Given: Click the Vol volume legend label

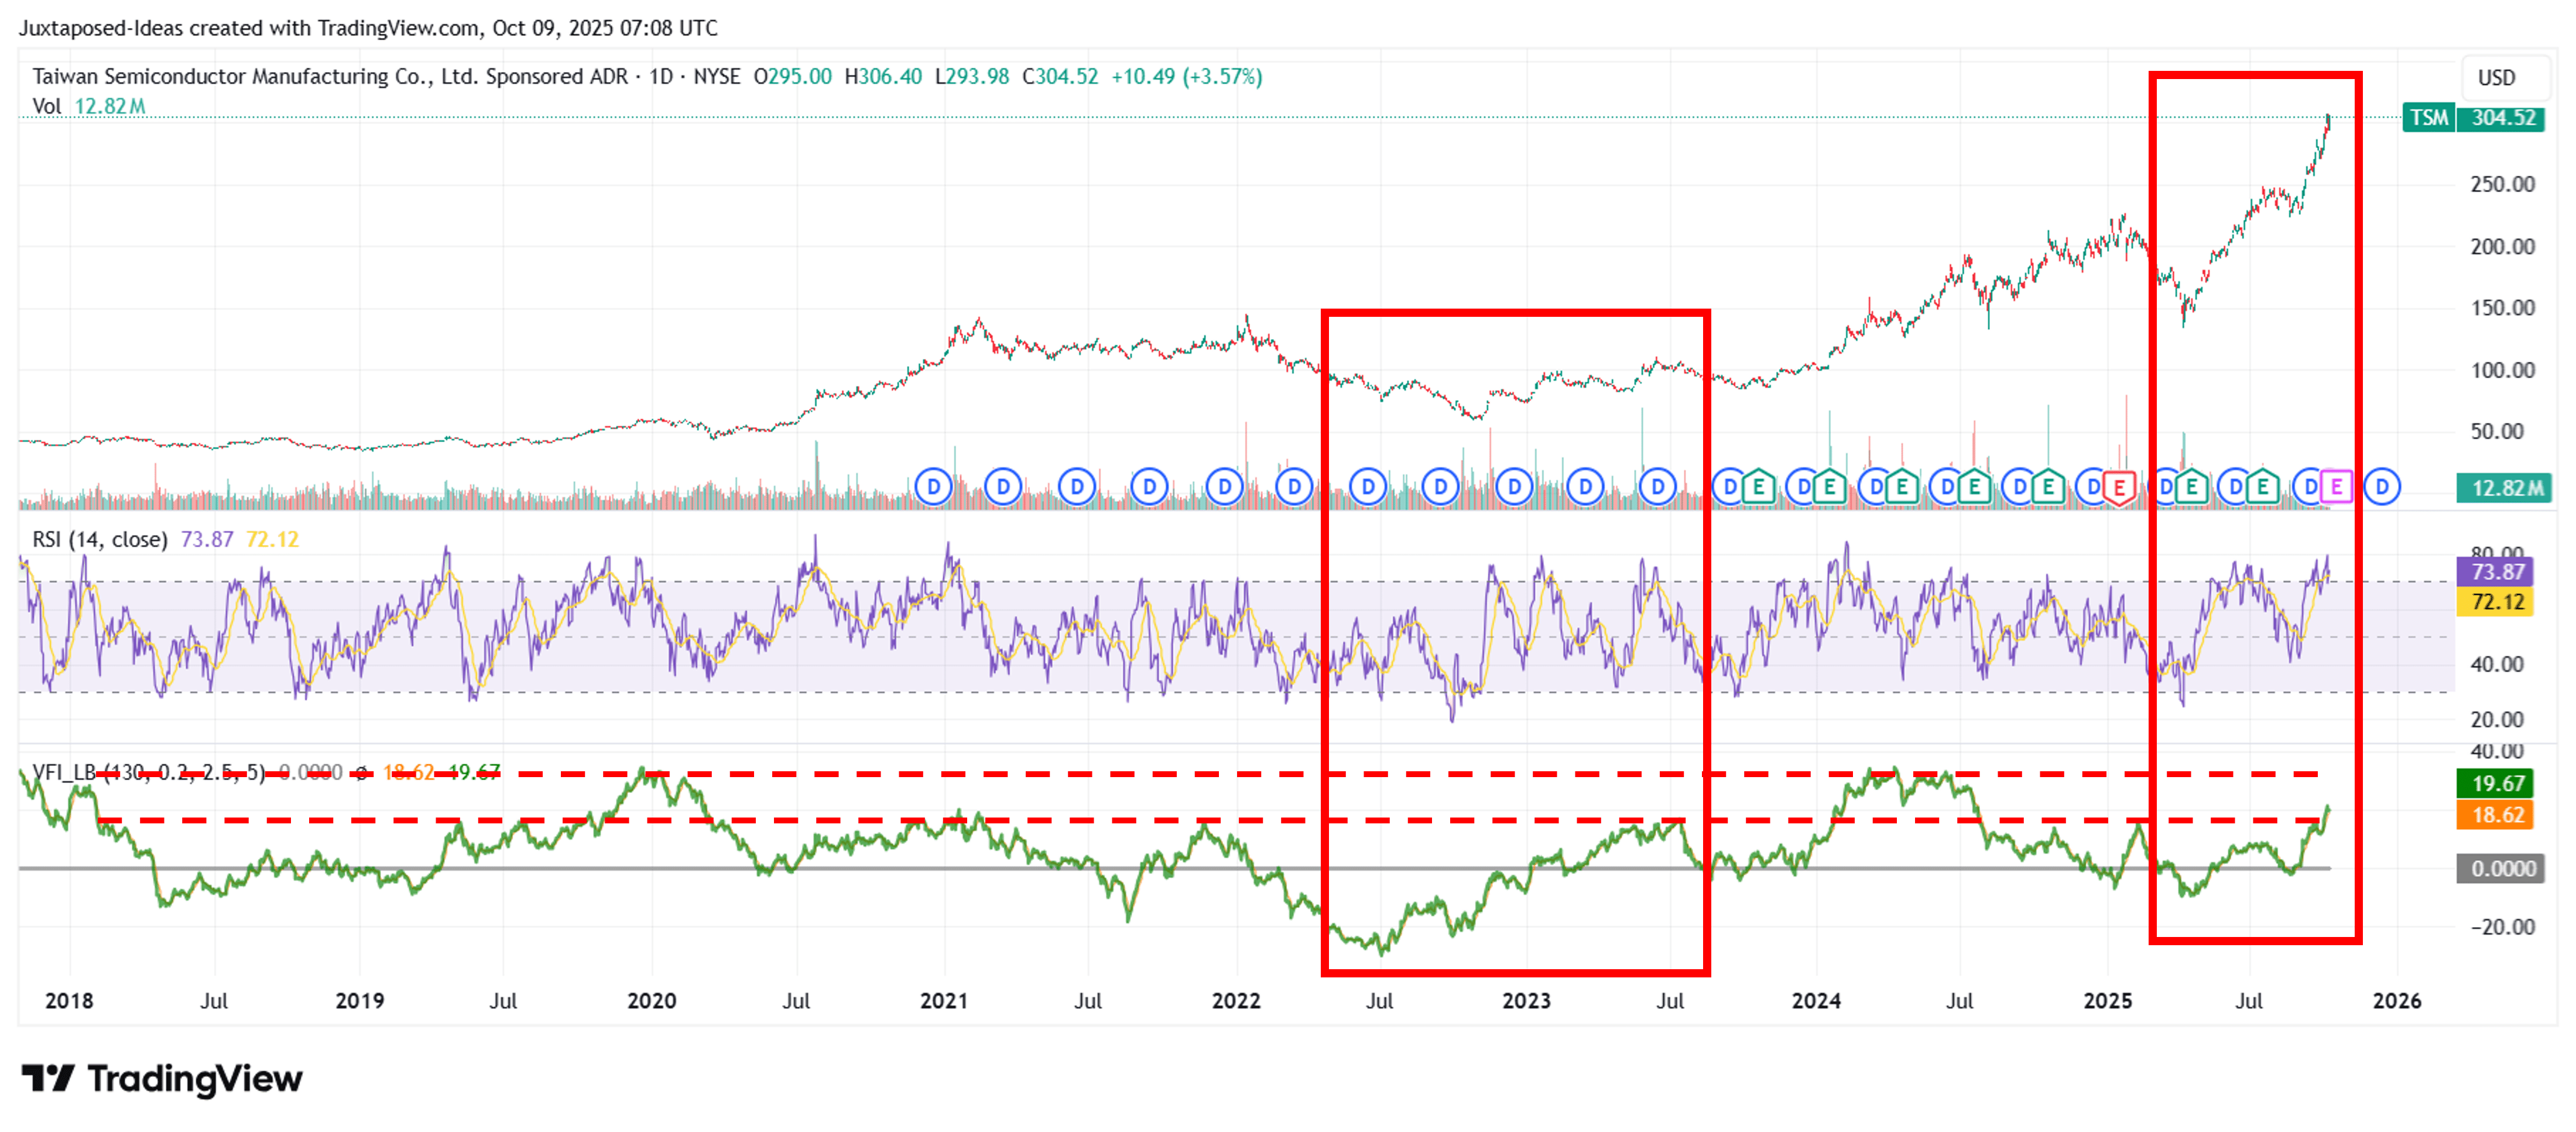Looking at the screenshot, I should coord(46,106).
